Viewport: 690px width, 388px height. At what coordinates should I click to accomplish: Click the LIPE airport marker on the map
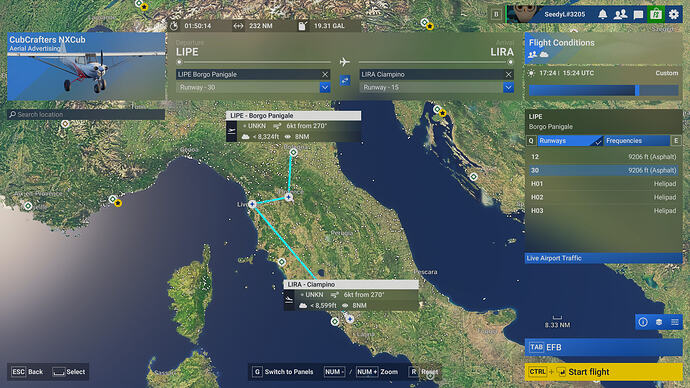pos(294,152)
